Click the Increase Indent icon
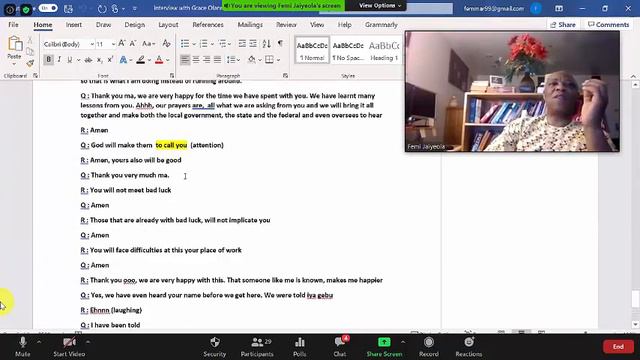The height and width of the screenshot is (360, 640). pos(253,43)
